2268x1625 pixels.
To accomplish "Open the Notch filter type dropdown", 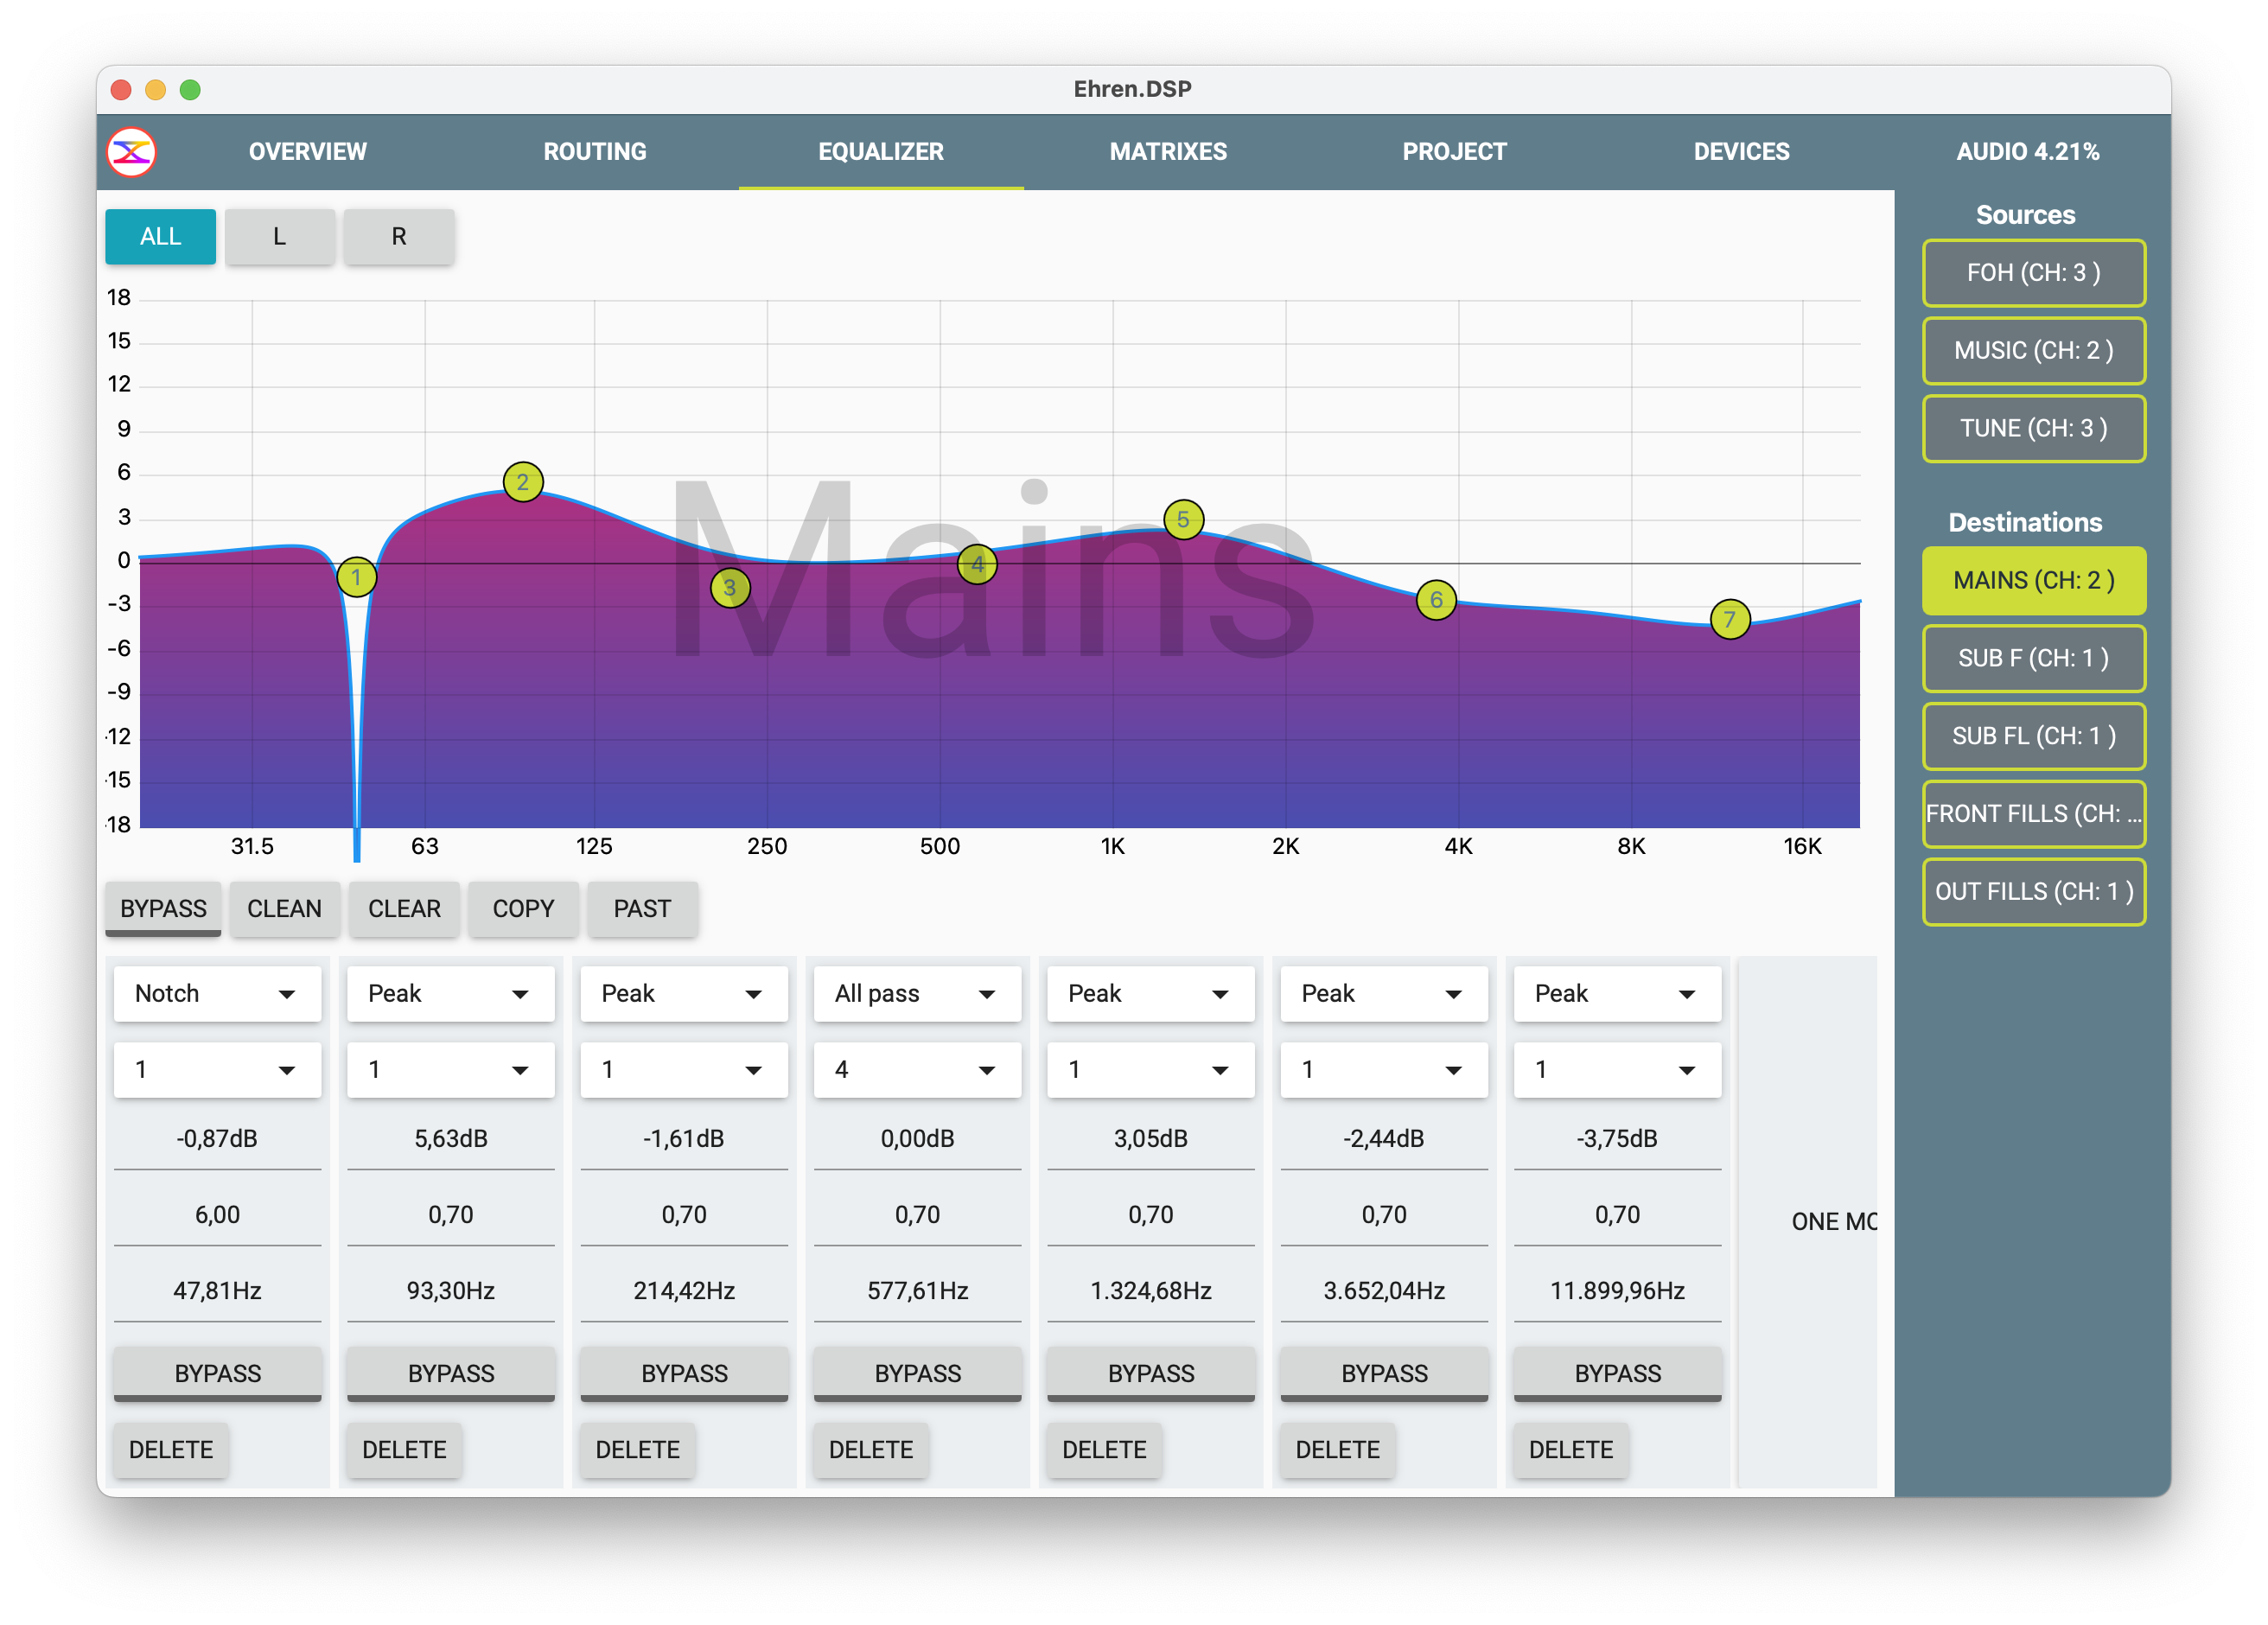I will click(x=217, y=993).
